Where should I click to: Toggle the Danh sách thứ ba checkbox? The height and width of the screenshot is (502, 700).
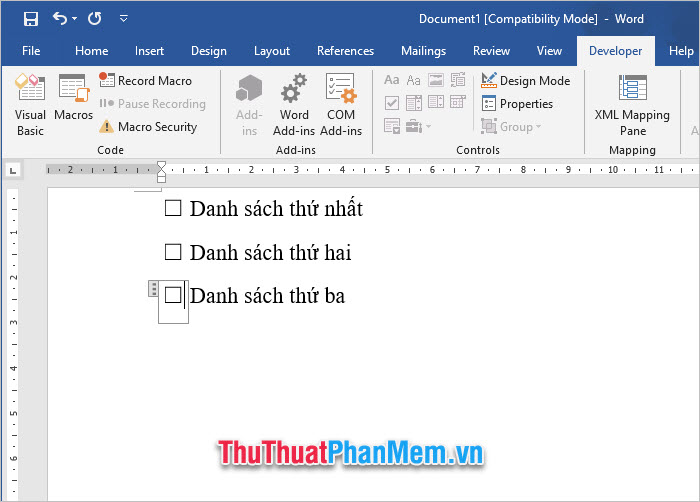click(173, 295)
